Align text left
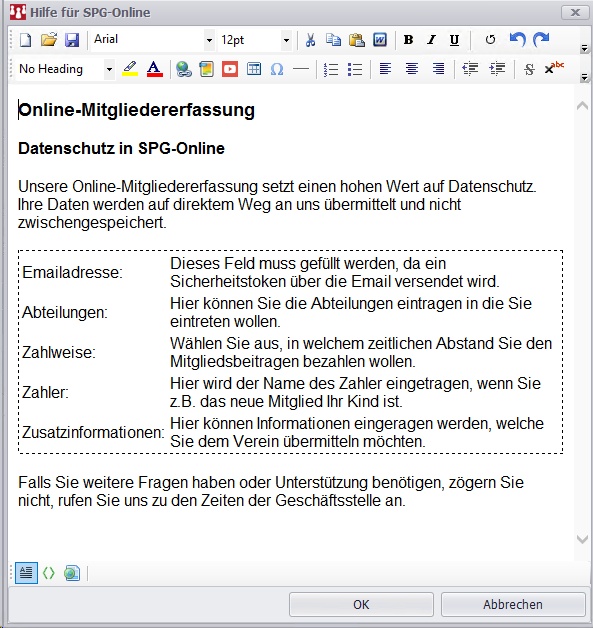The height and width of the screenshot is (628, 593). tap(385, 69)
